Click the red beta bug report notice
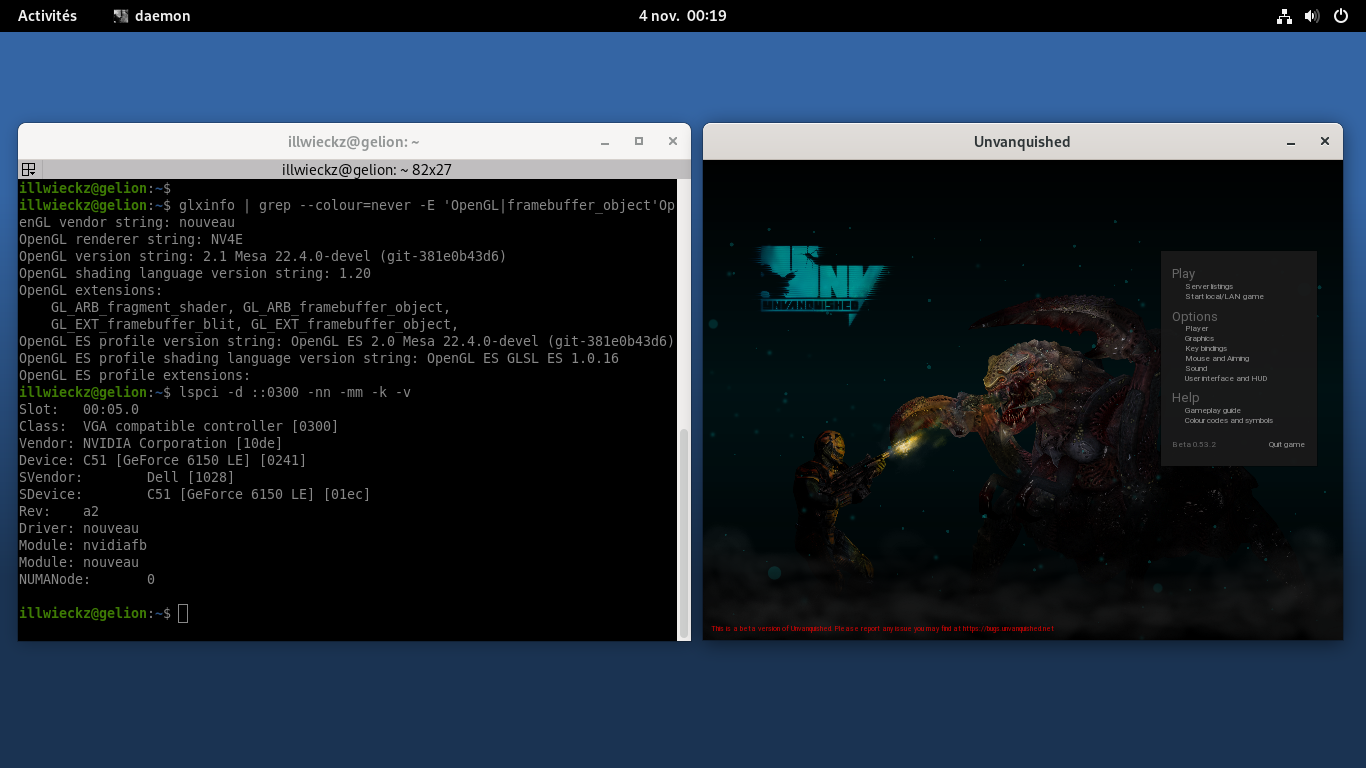1366x768 pixels. [882, 629]
